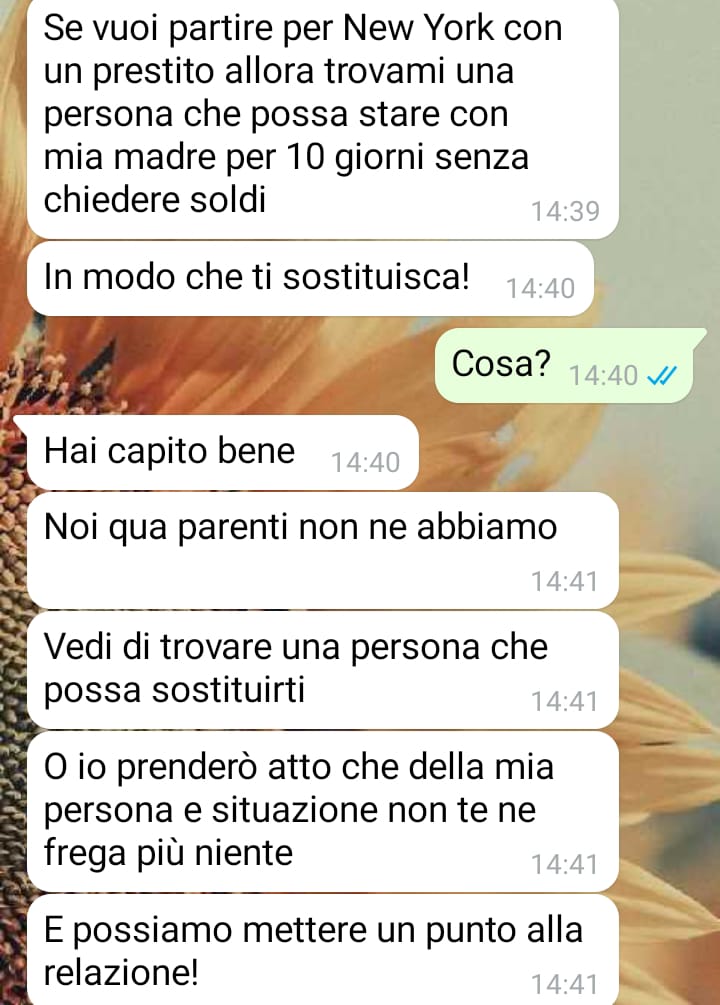This screenshot has height=1005, width=720.
Task: Tap the word 'relazione!' in last message
Action: 121,972
